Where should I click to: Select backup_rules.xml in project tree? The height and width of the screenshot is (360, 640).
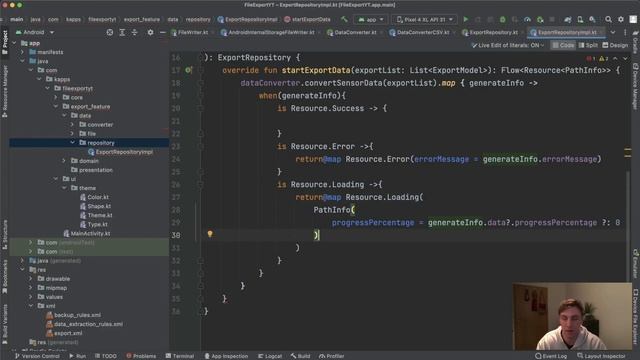(x=73, y=315)
